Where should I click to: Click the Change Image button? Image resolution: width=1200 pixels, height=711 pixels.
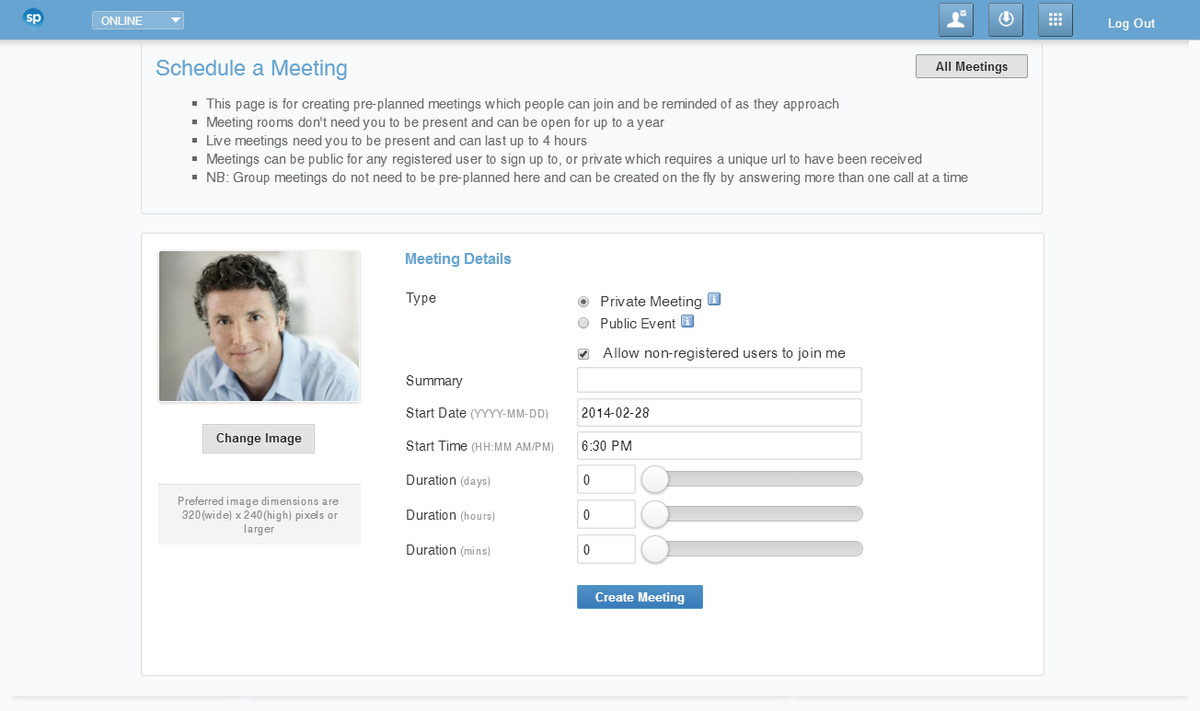(x=258, y=438)
